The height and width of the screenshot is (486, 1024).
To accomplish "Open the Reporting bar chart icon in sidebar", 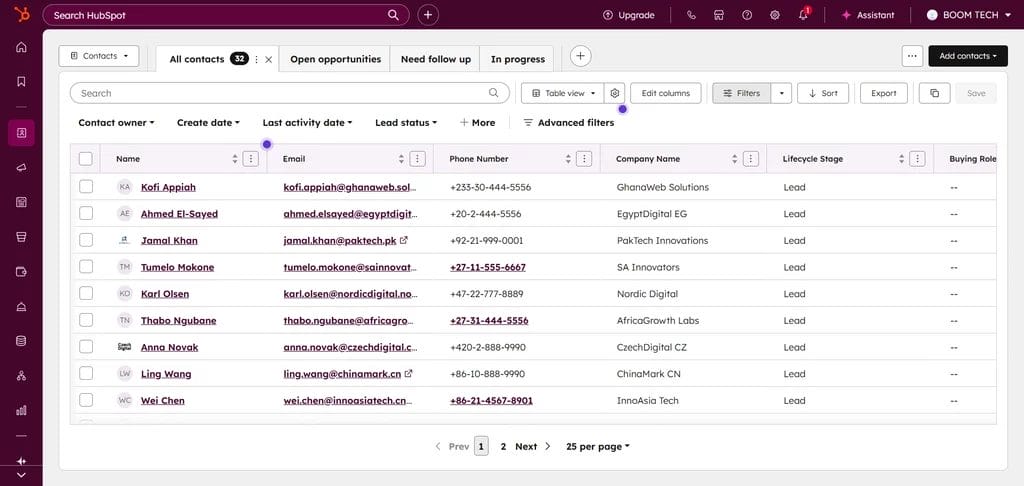I will (21, 410).
